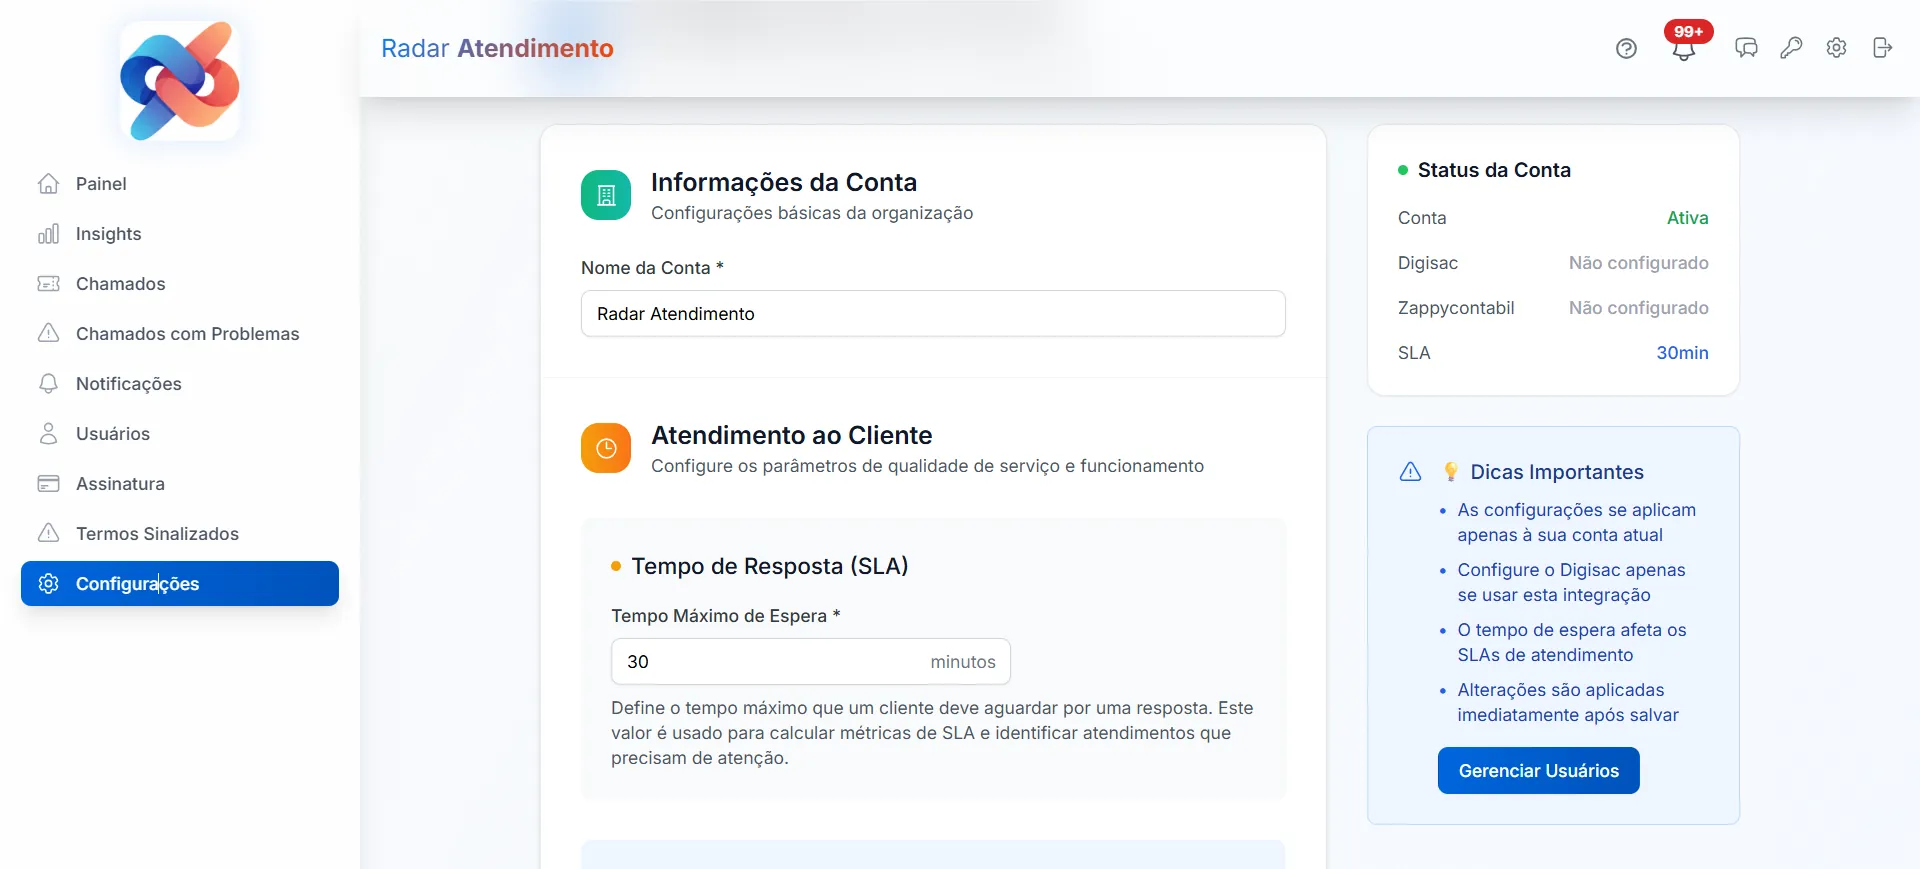
Task: Open settings gear in top bar
Action: pyautogui.click(x=1837, y=48)
